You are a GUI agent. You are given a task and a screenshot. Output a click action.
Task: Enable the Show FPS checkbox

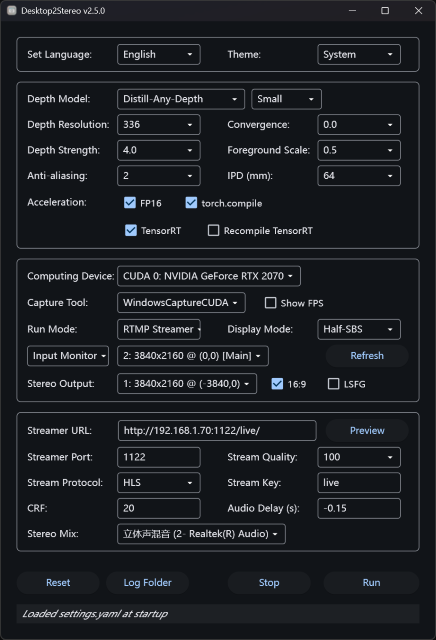pos(270,303)
